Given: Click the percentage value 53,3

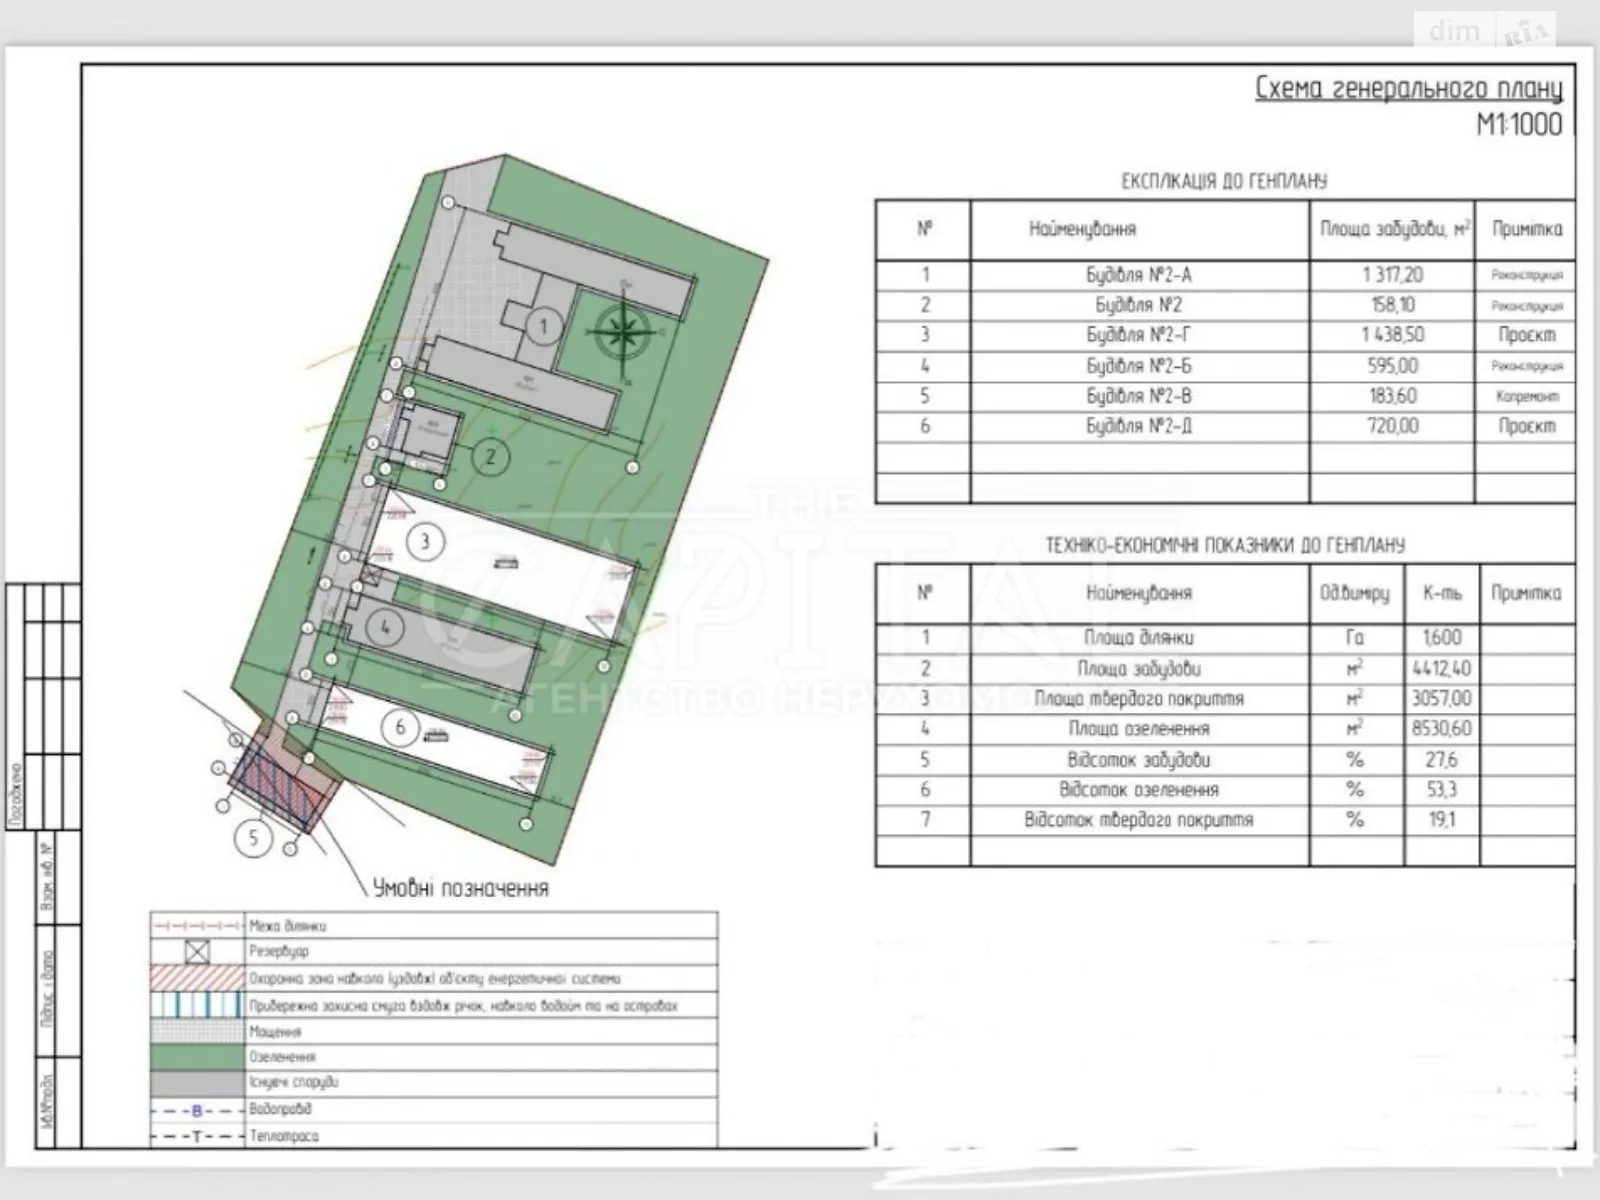Looking at the screenshot, I should [x=1442, y=790].
